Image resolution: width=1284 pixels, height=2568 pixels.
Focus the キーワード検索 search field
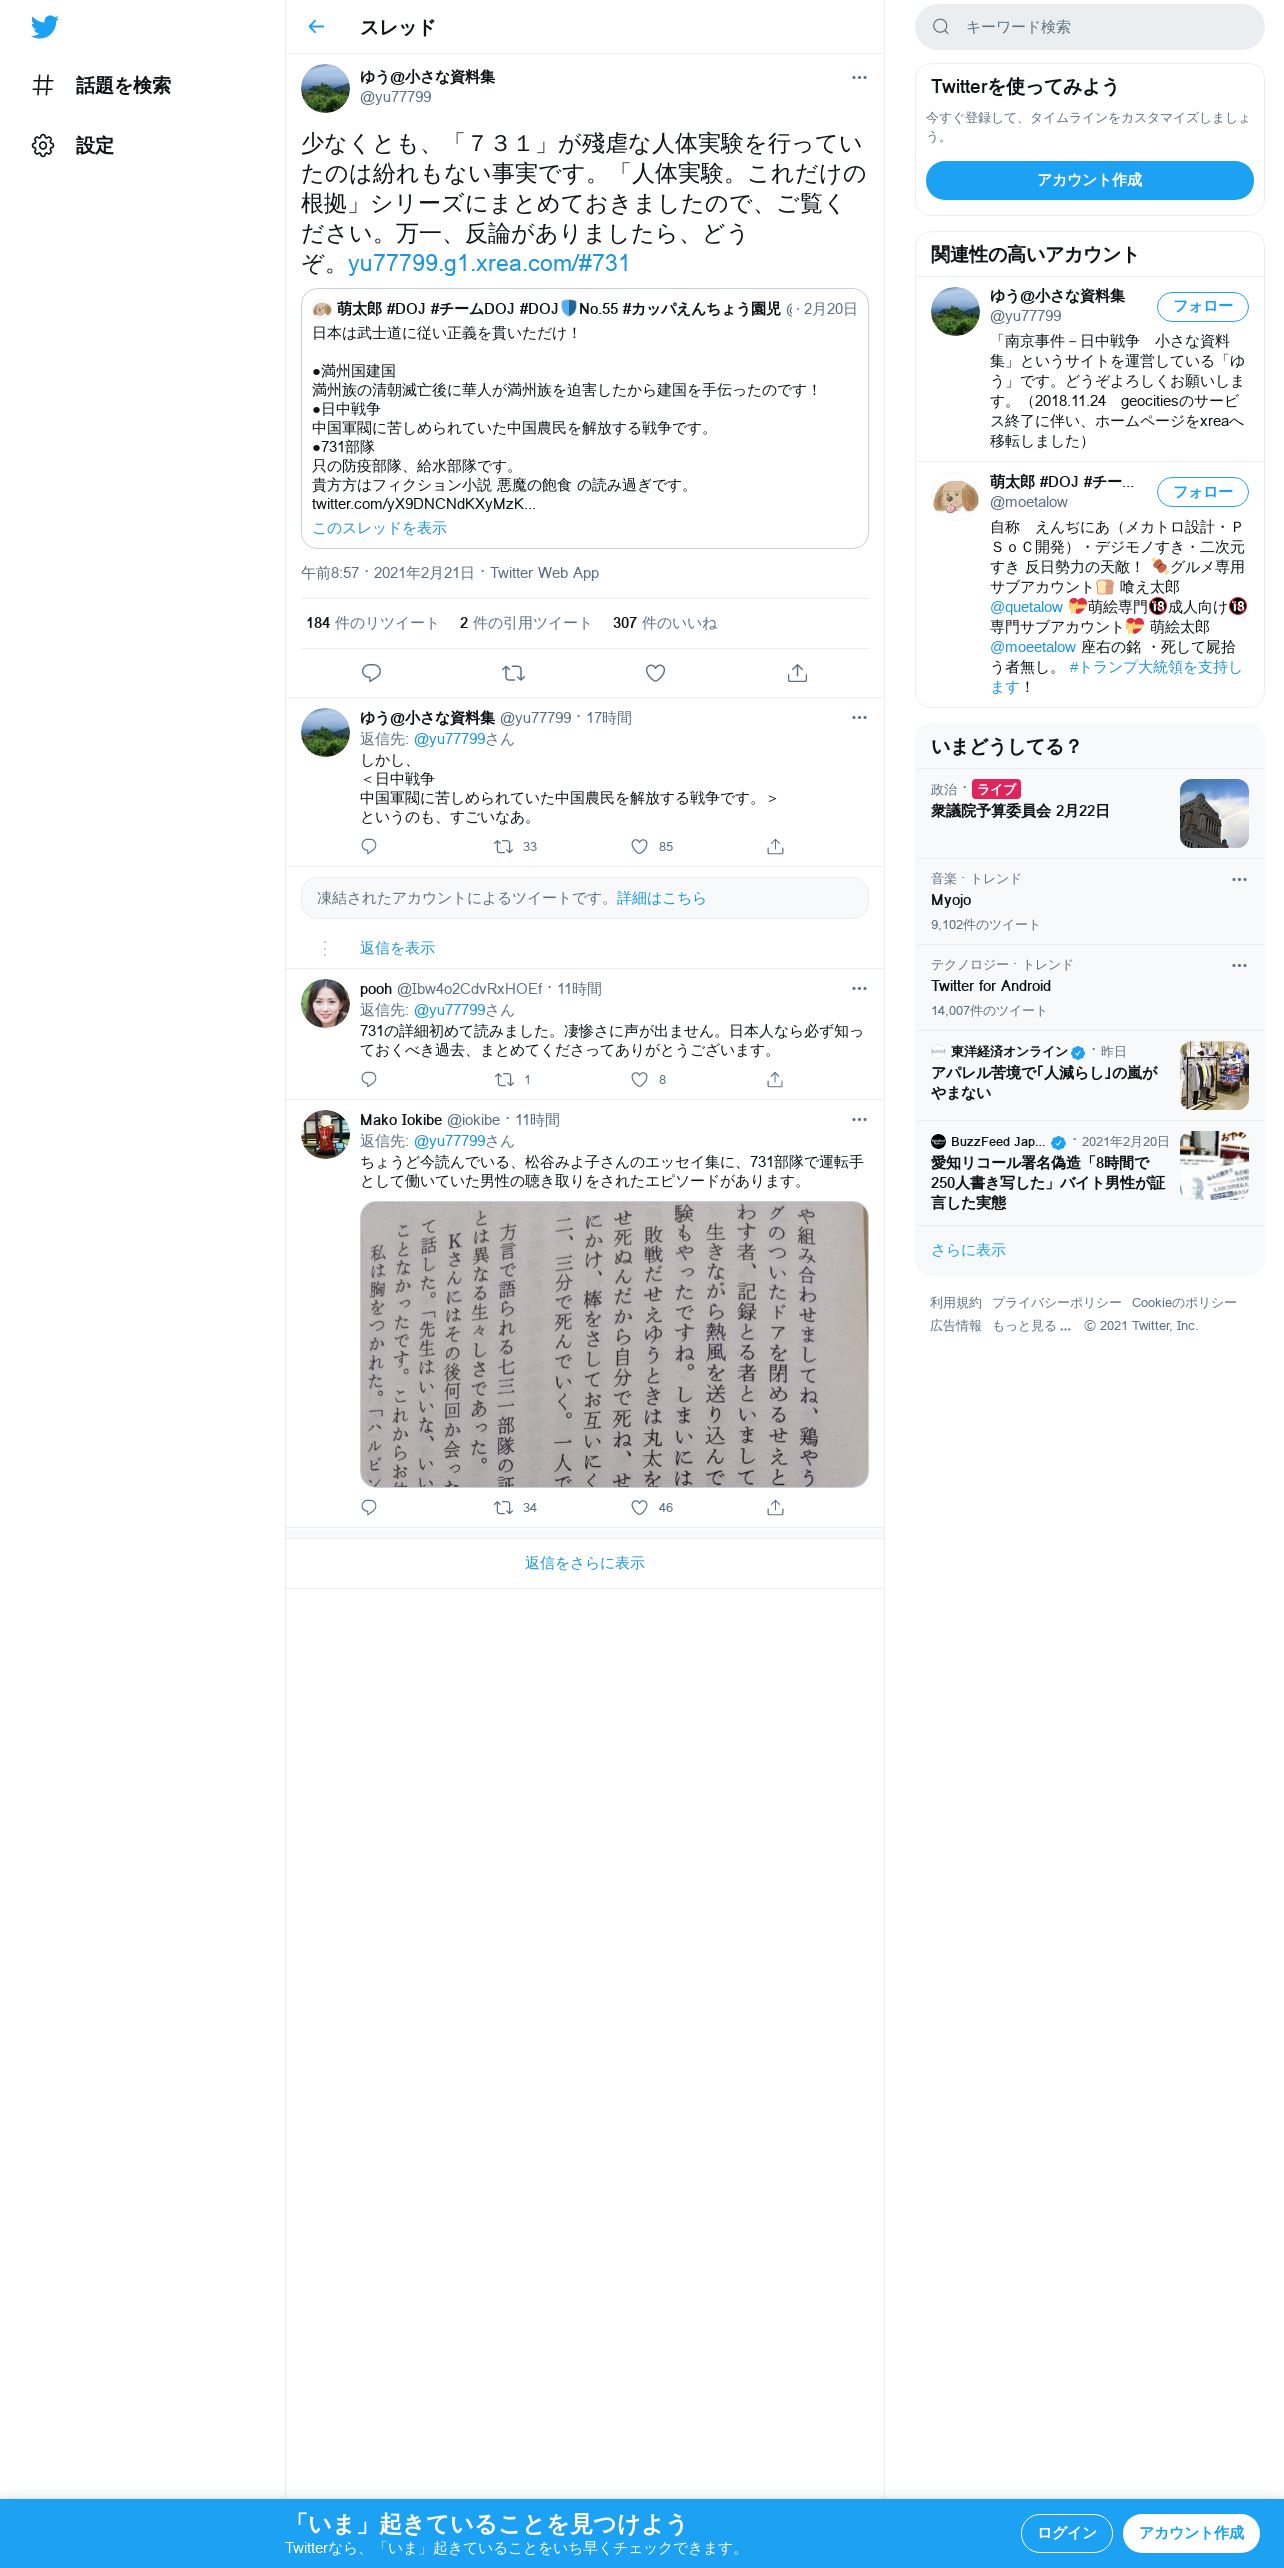click(1090, 27)
